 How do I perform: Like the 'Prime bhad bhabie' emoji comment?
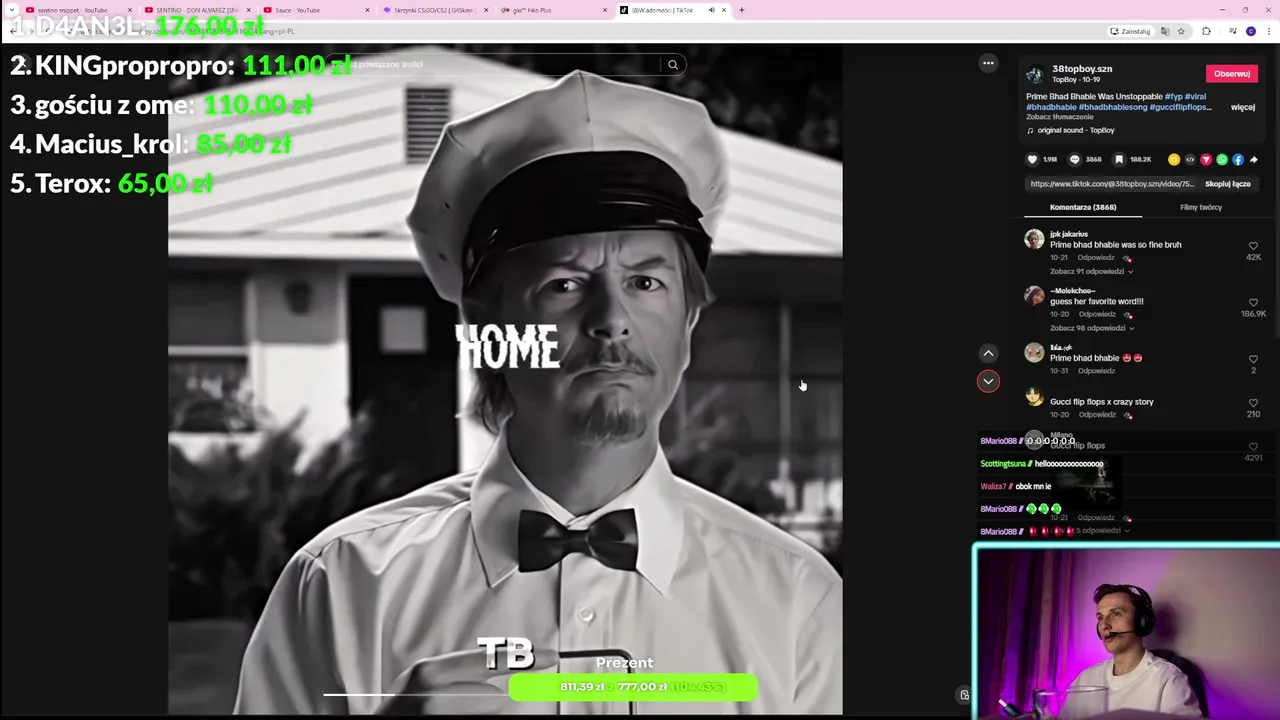1253,359
